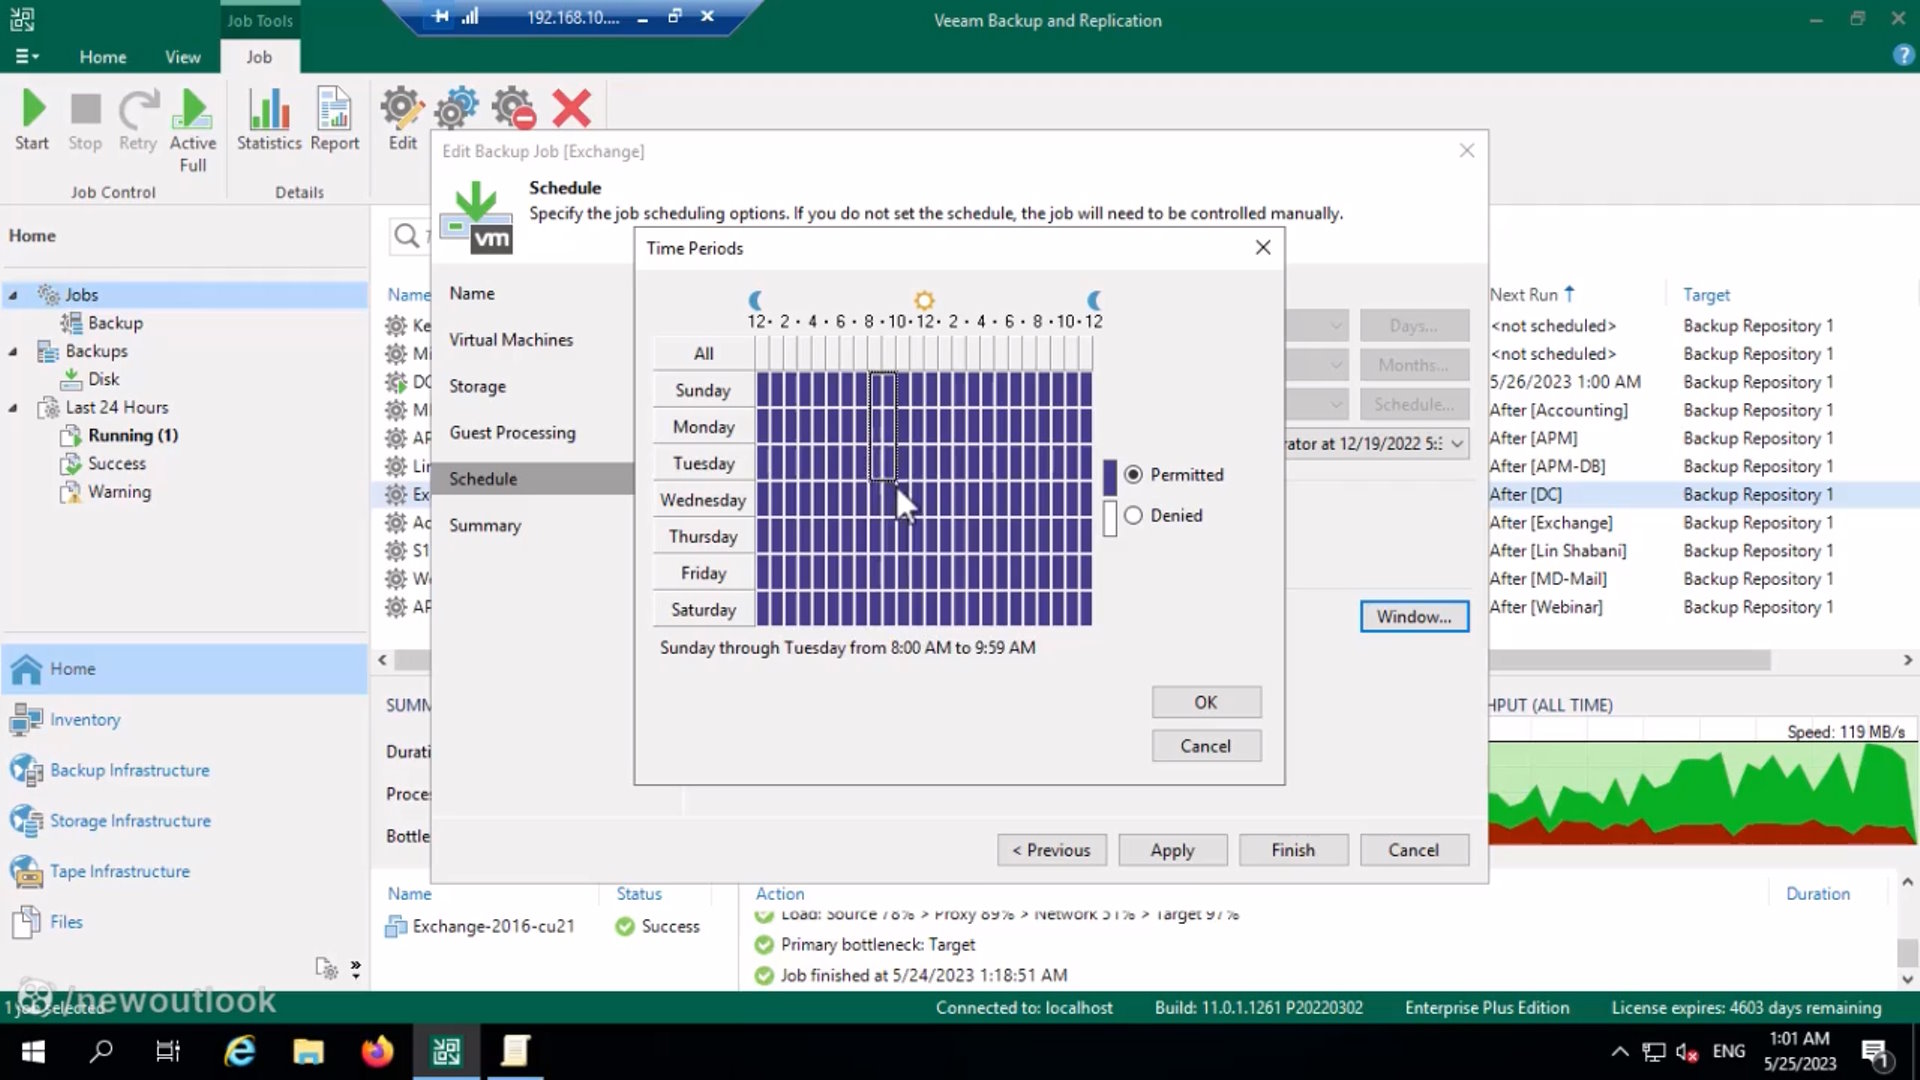Switch to the View ribbon tab
Screen dimensions: 1920x1080
click(182, 57)
